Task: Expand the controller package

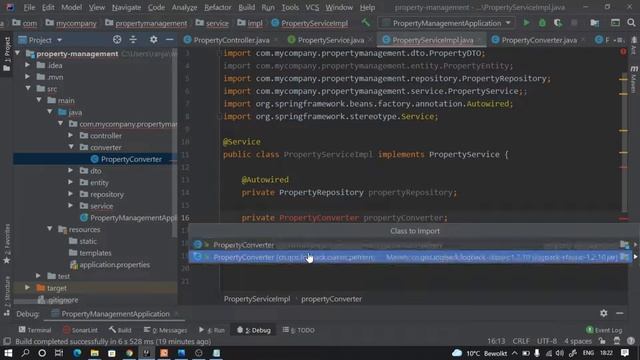Action: 71,135
